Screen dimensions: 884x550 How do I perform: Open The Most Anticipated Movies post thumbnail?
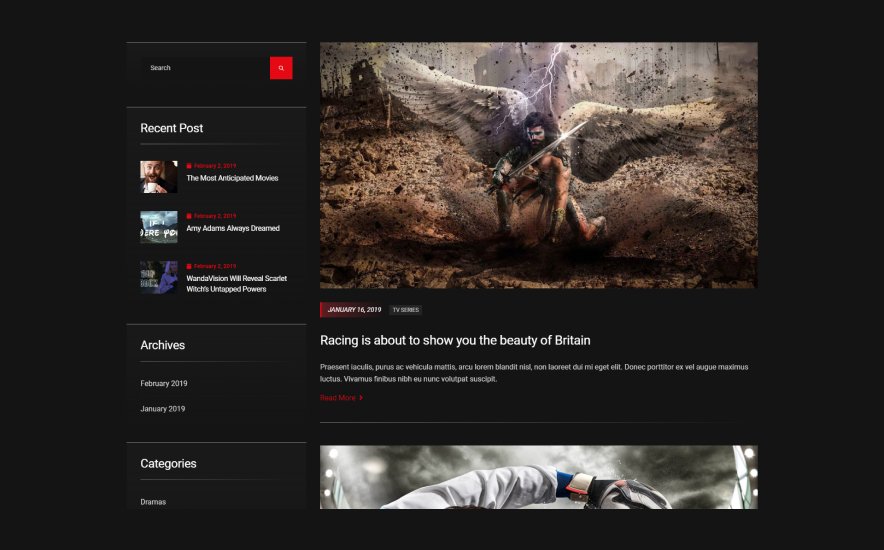[x=159, y=177]
